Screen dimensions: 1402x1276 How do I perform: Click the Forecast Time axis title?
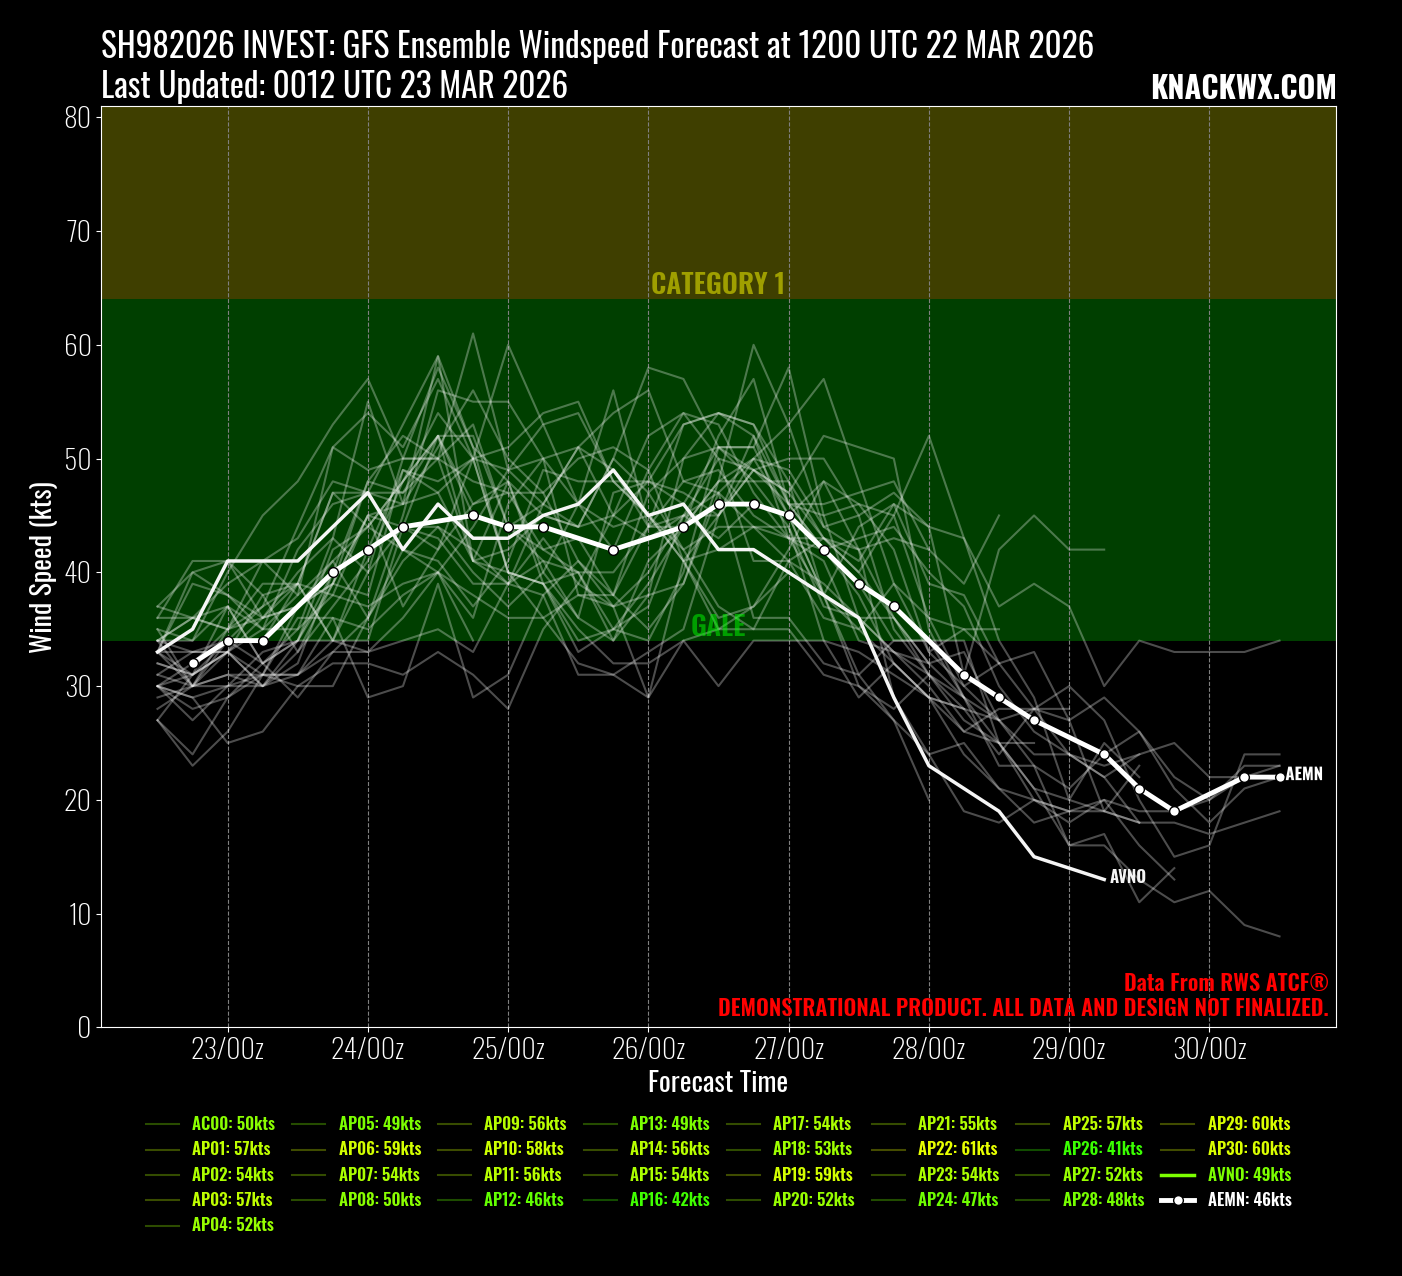[718, 1082]
